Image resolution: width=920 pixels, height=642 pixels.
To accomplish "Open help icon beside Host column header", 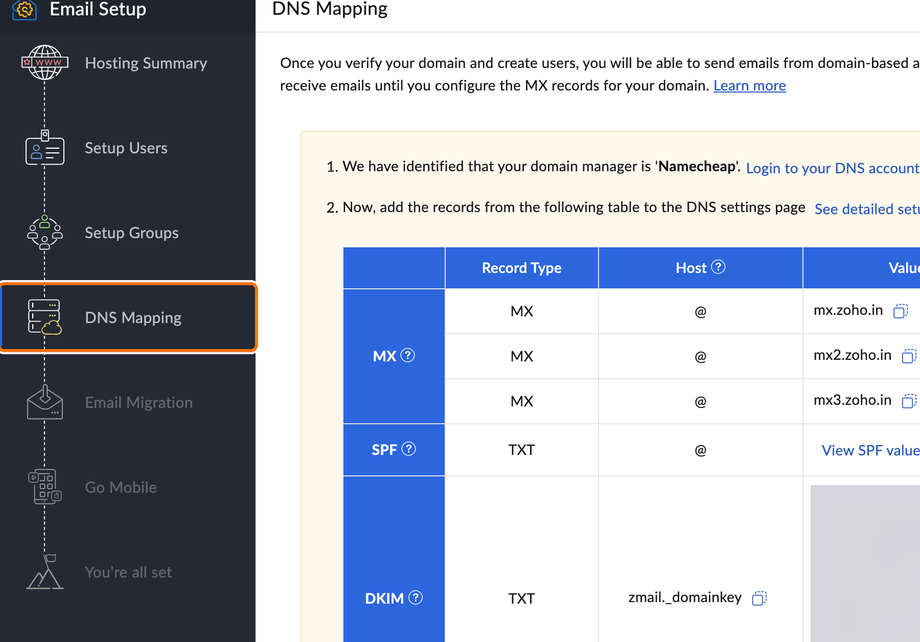I will click(x=718, y=267).
